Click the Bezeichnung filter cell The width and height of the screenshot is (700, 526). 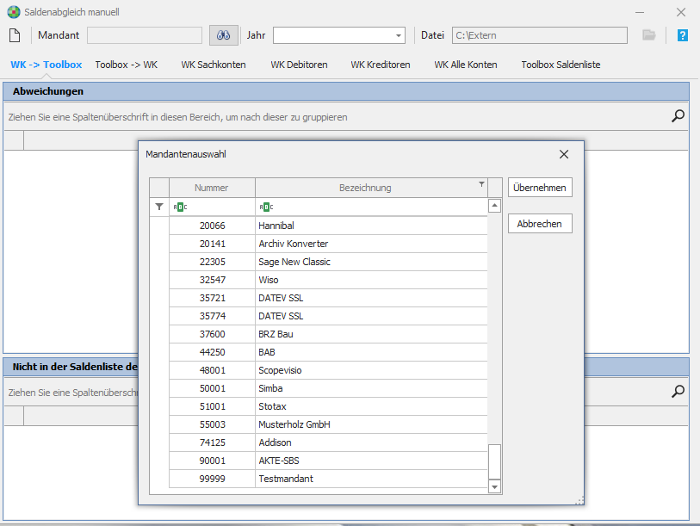[371, 207]
